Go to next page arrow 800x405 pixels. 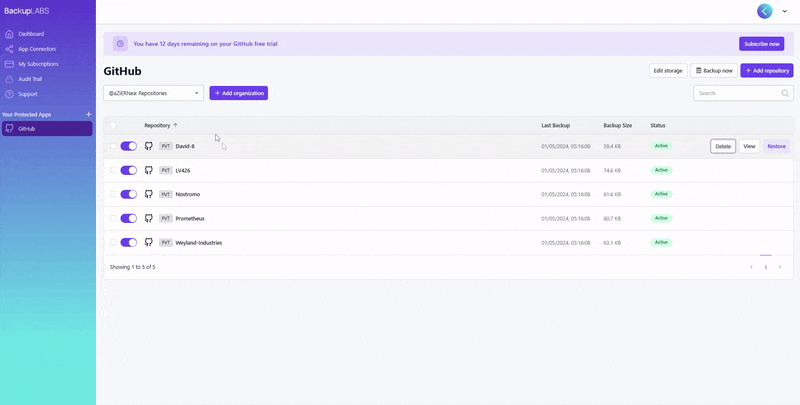click(780, 267)
